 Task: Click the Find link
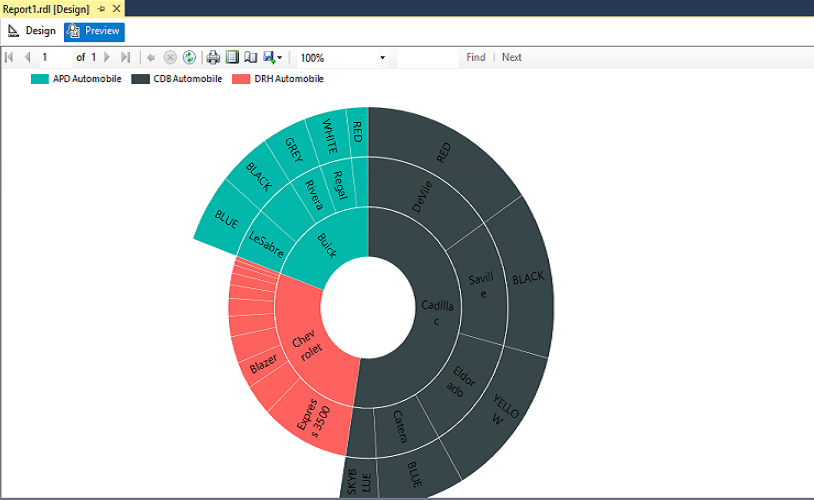[x=476, y=57]
